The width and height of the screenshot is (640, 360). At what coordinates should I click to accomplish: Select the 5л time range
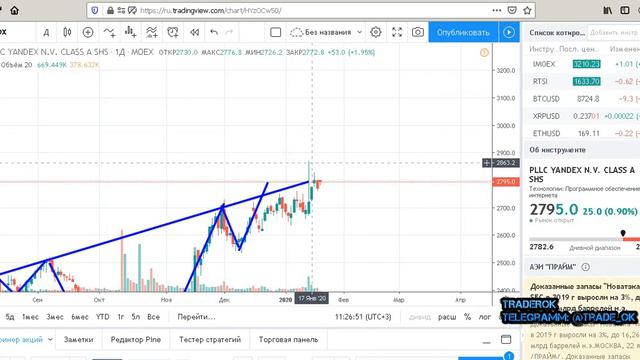coord(136,317)
